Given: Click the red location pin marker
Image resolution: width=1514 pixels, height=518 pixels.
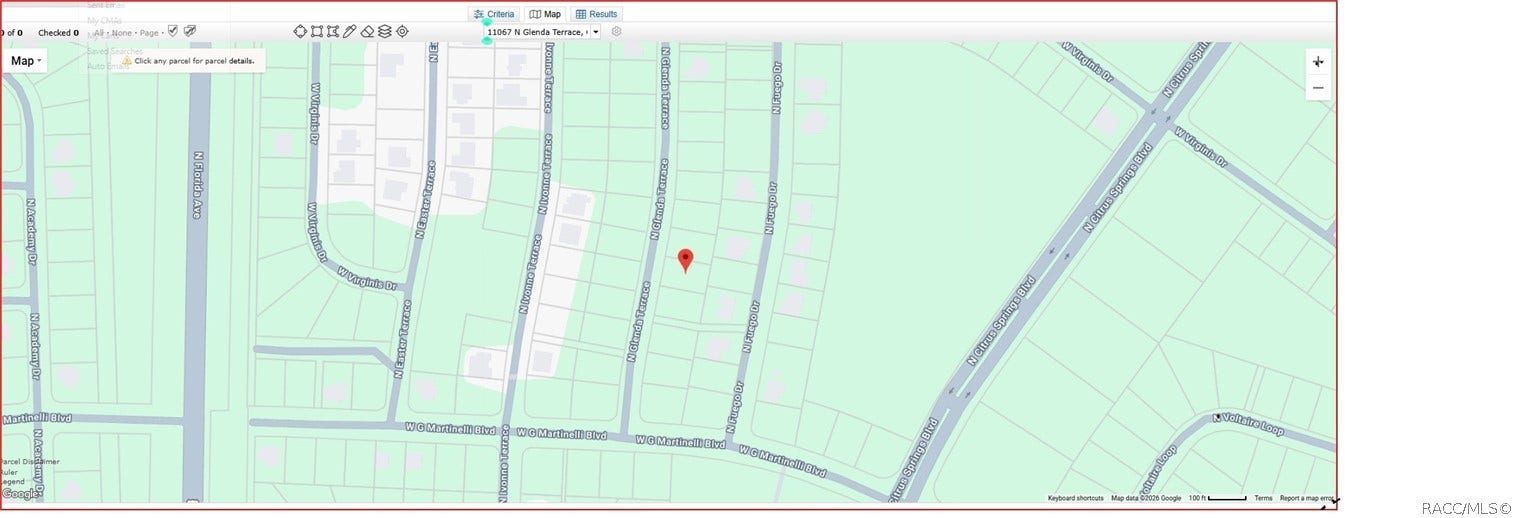Looking at the screenshot, I should [685, 261].
